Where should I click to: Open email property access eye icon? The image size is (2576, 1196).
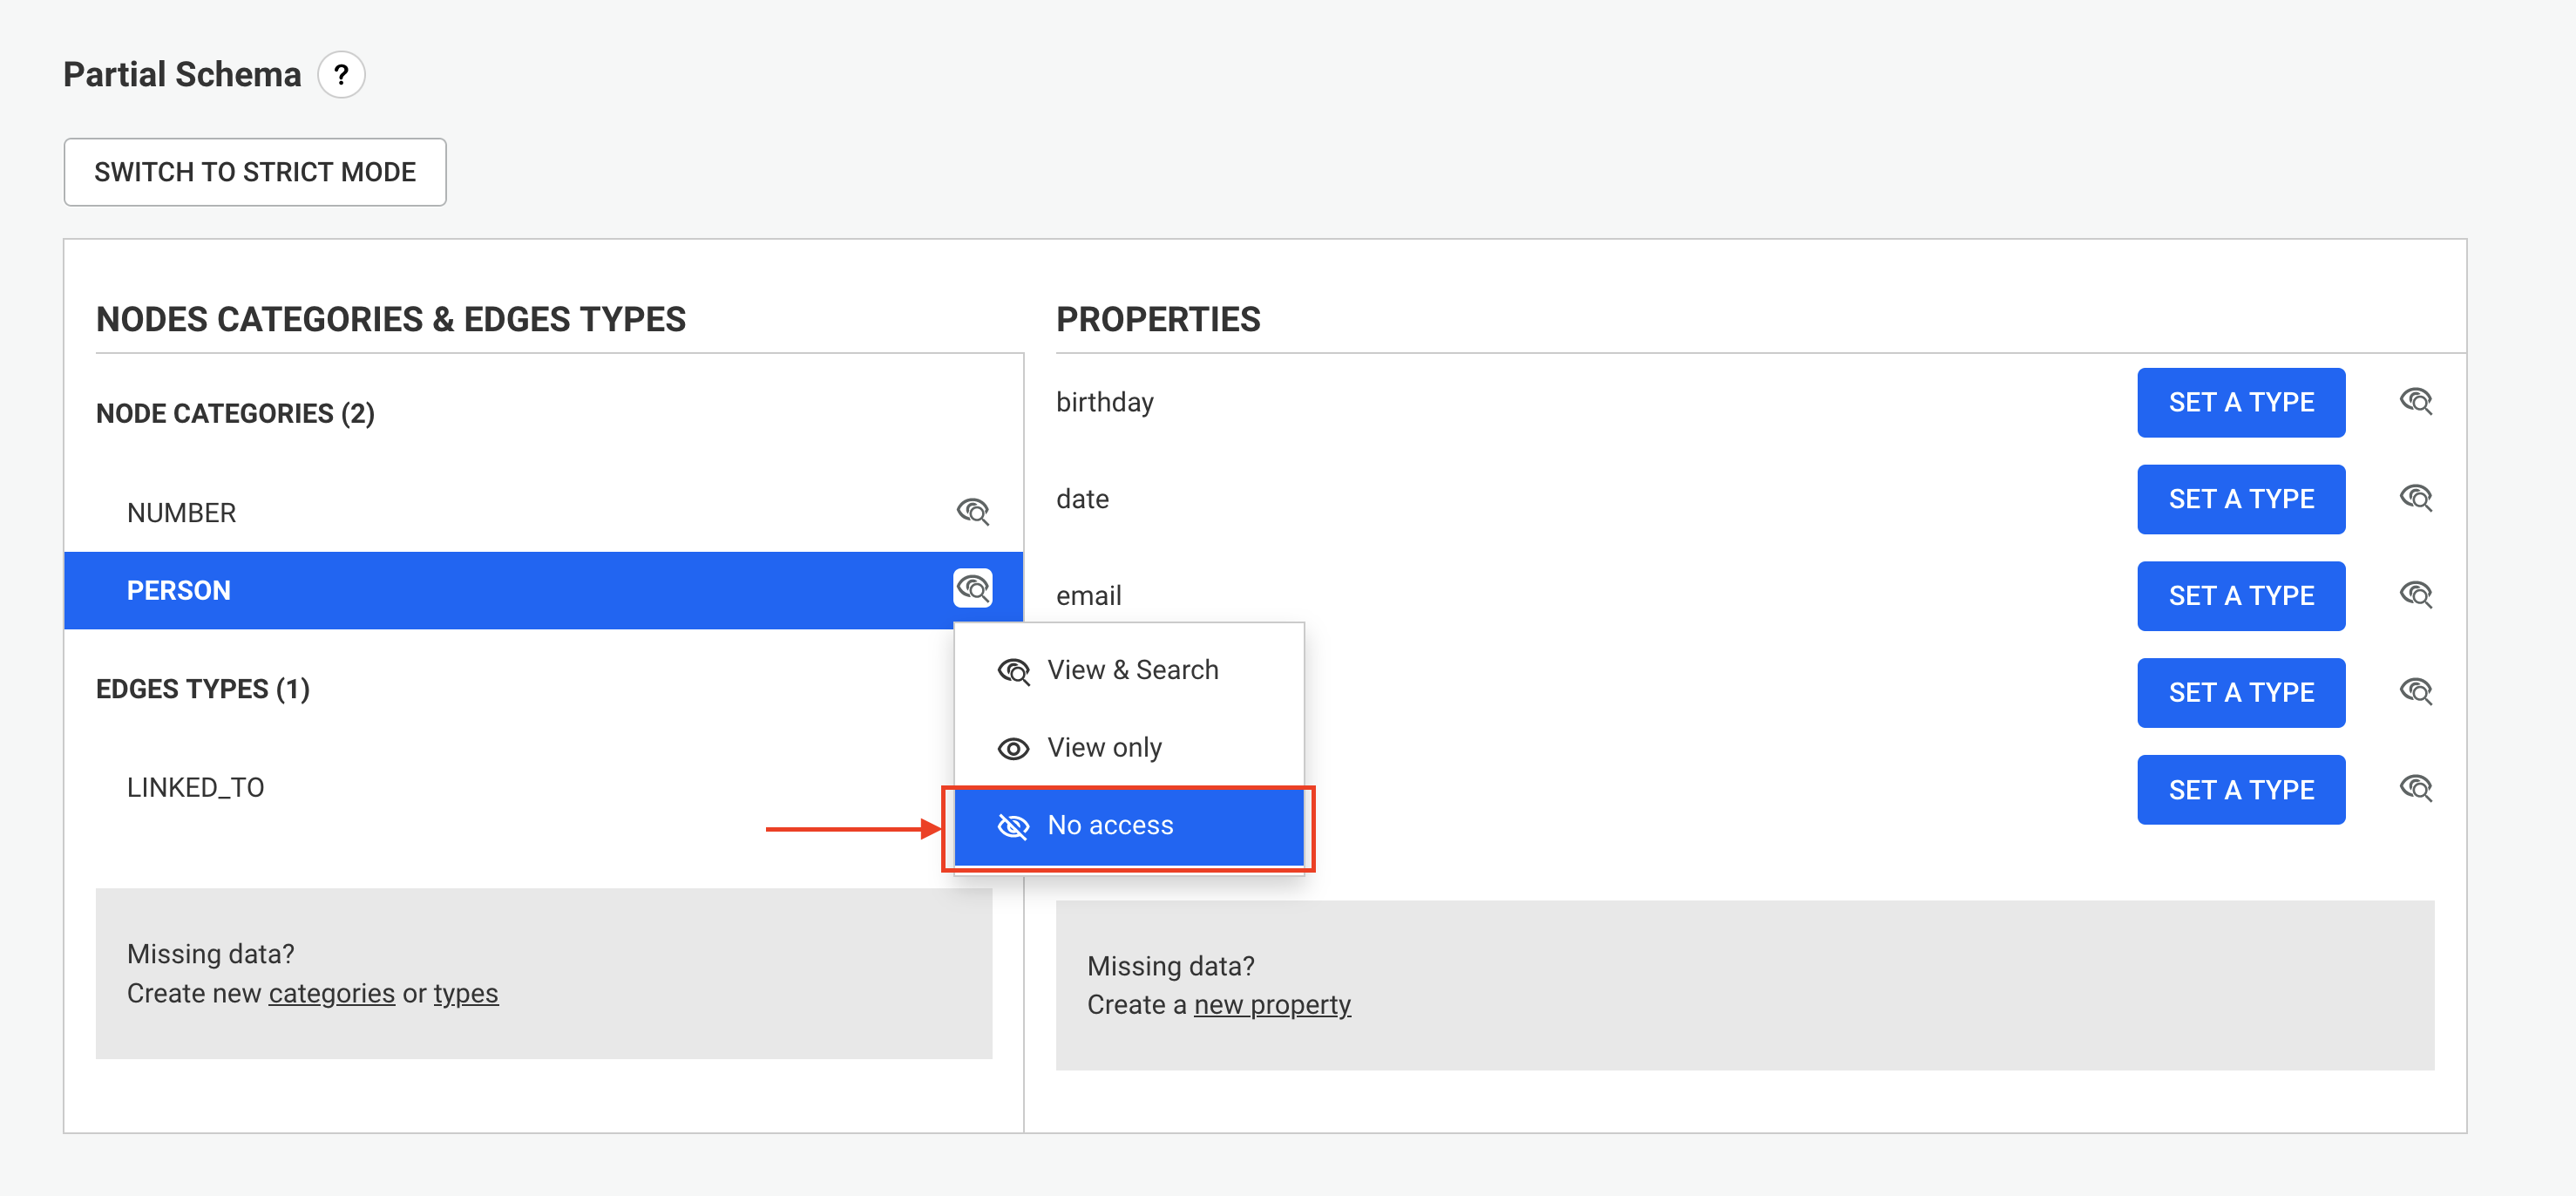click(2415, 595)
